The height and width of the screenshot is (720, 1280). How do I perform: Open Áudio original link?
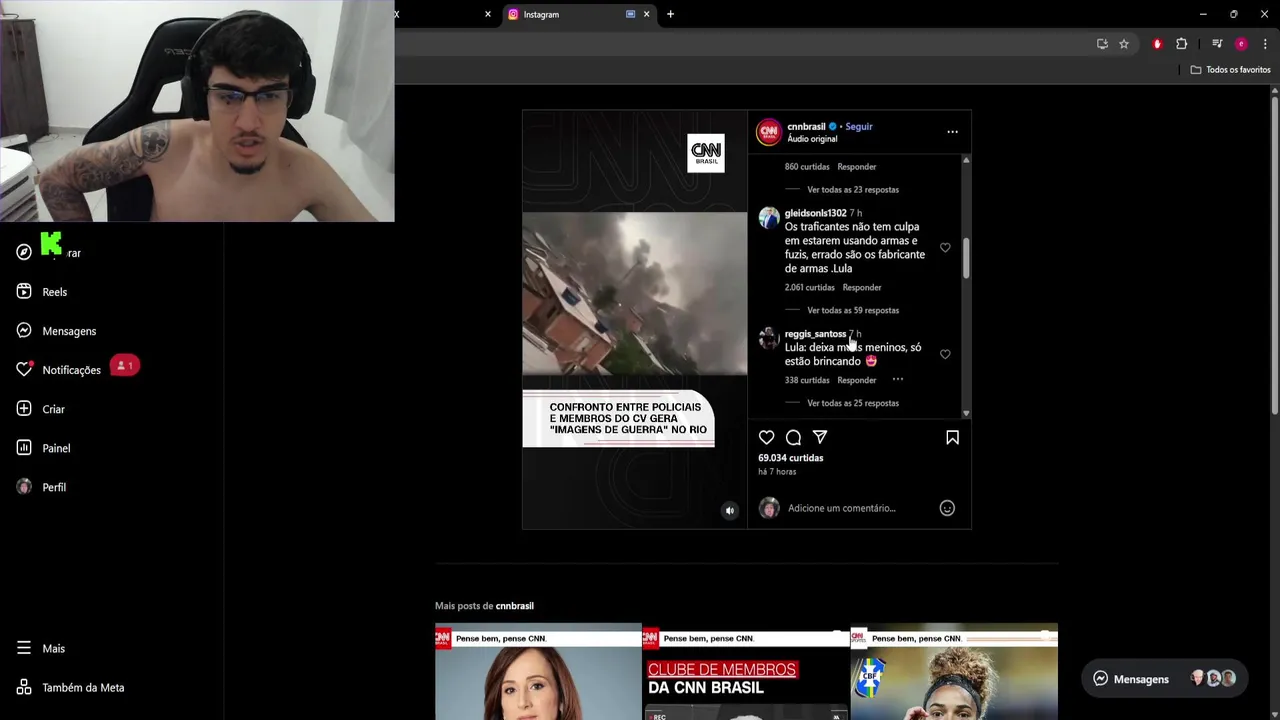tap(812, 139)
